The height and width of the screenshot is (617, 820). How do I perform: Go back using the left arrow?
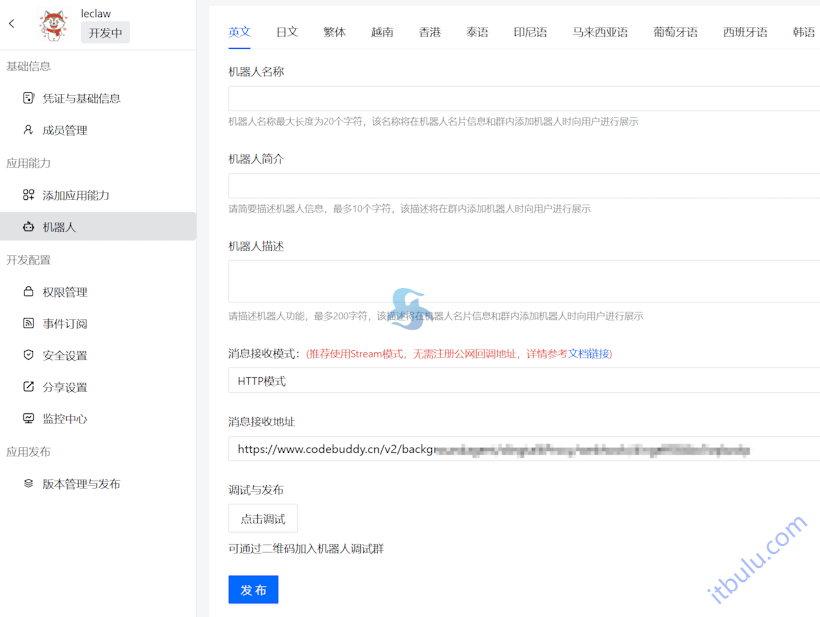11,24
